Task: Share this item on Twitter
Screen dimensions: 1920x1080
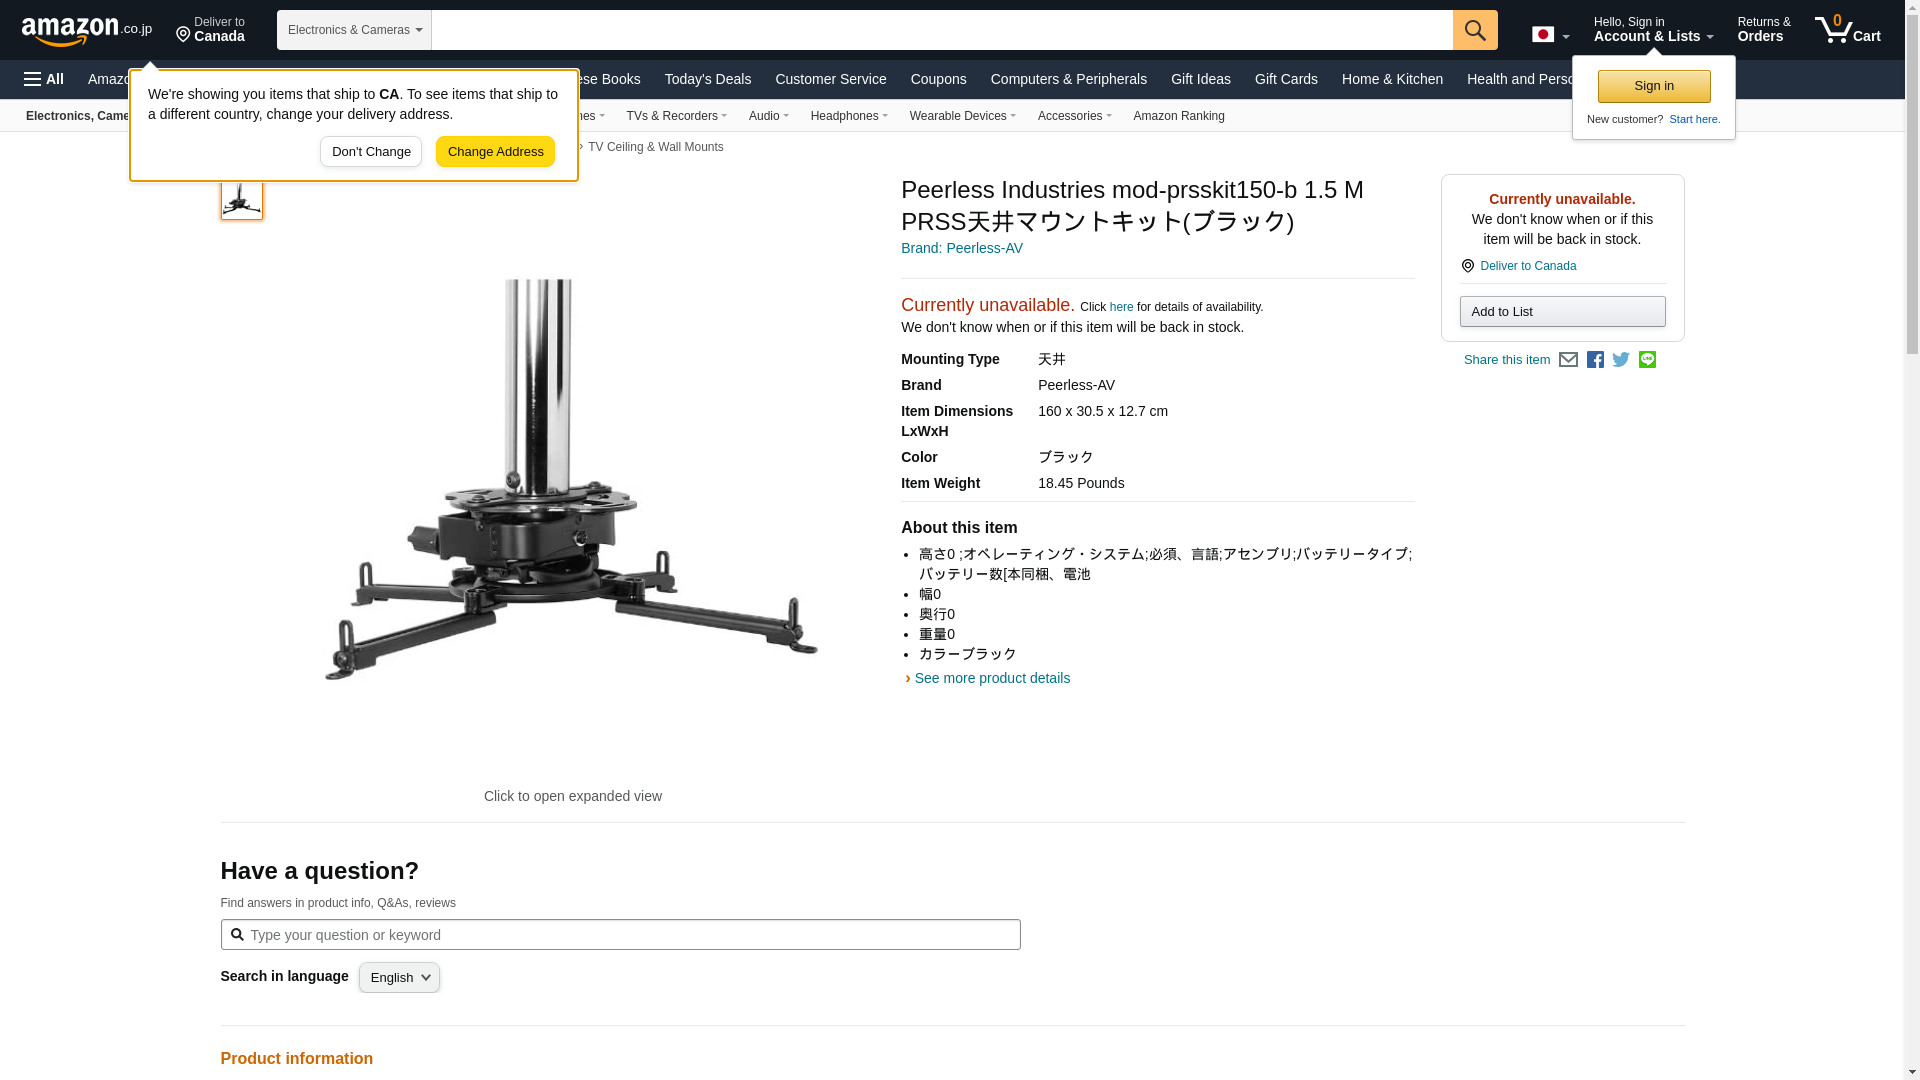Action: point(1621,360)
